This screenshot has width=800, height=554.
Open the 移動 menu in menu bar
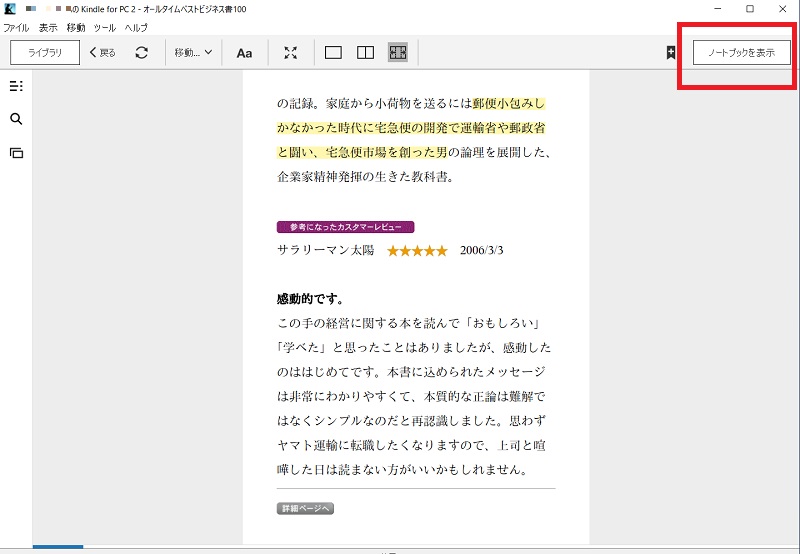pos(76,28)
